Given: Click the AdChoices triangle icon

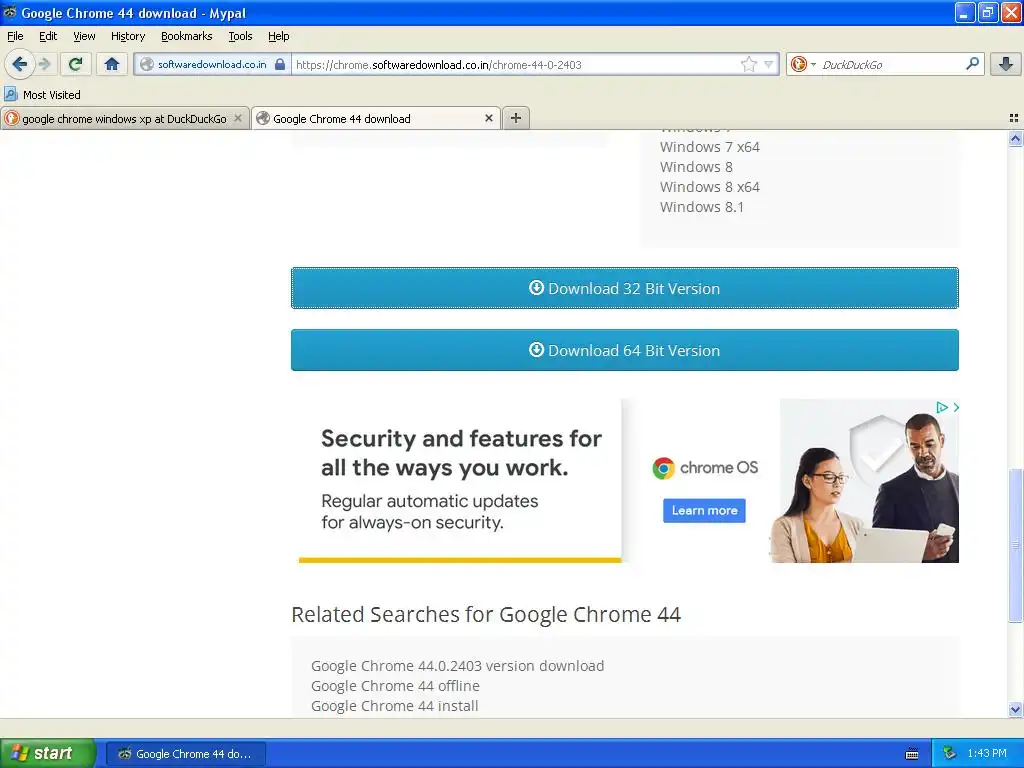Looking at the screenshot, I should click(942, 408).
